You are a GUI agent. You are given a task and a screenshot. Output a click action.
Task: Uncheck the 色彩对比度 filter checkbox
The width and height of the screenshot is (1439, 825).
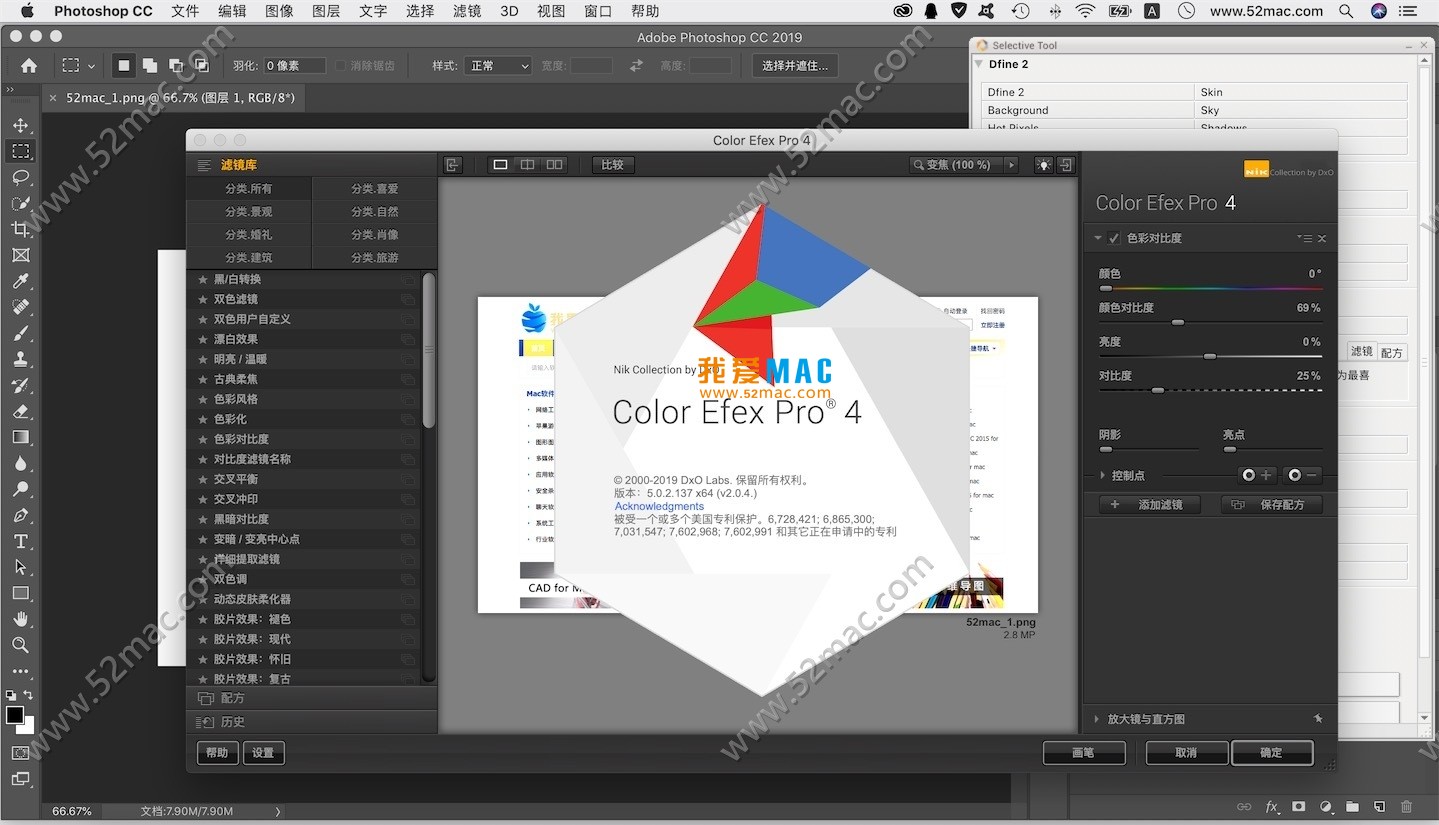click(1114, 239)
